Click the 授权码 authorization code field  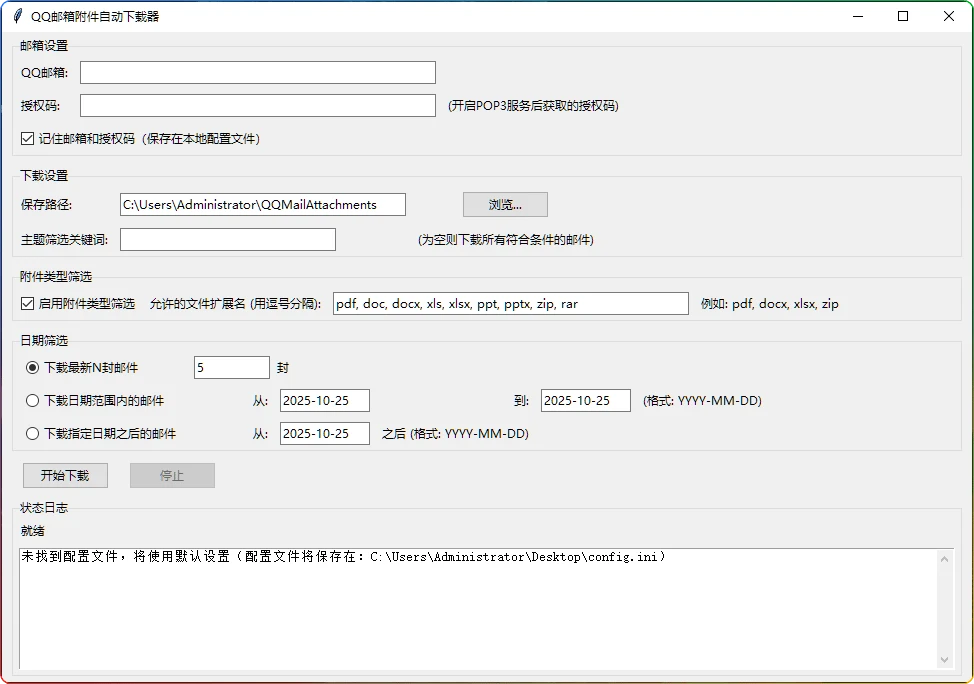pyautogui.click(x=258, y=105)
